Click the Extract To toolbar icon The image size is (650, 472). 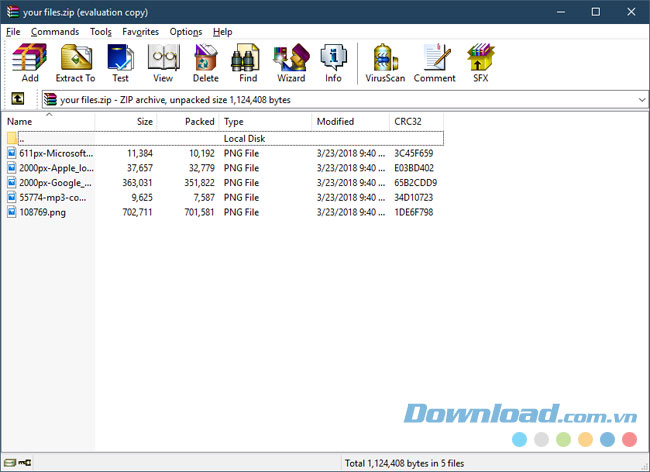pos(75,62)
